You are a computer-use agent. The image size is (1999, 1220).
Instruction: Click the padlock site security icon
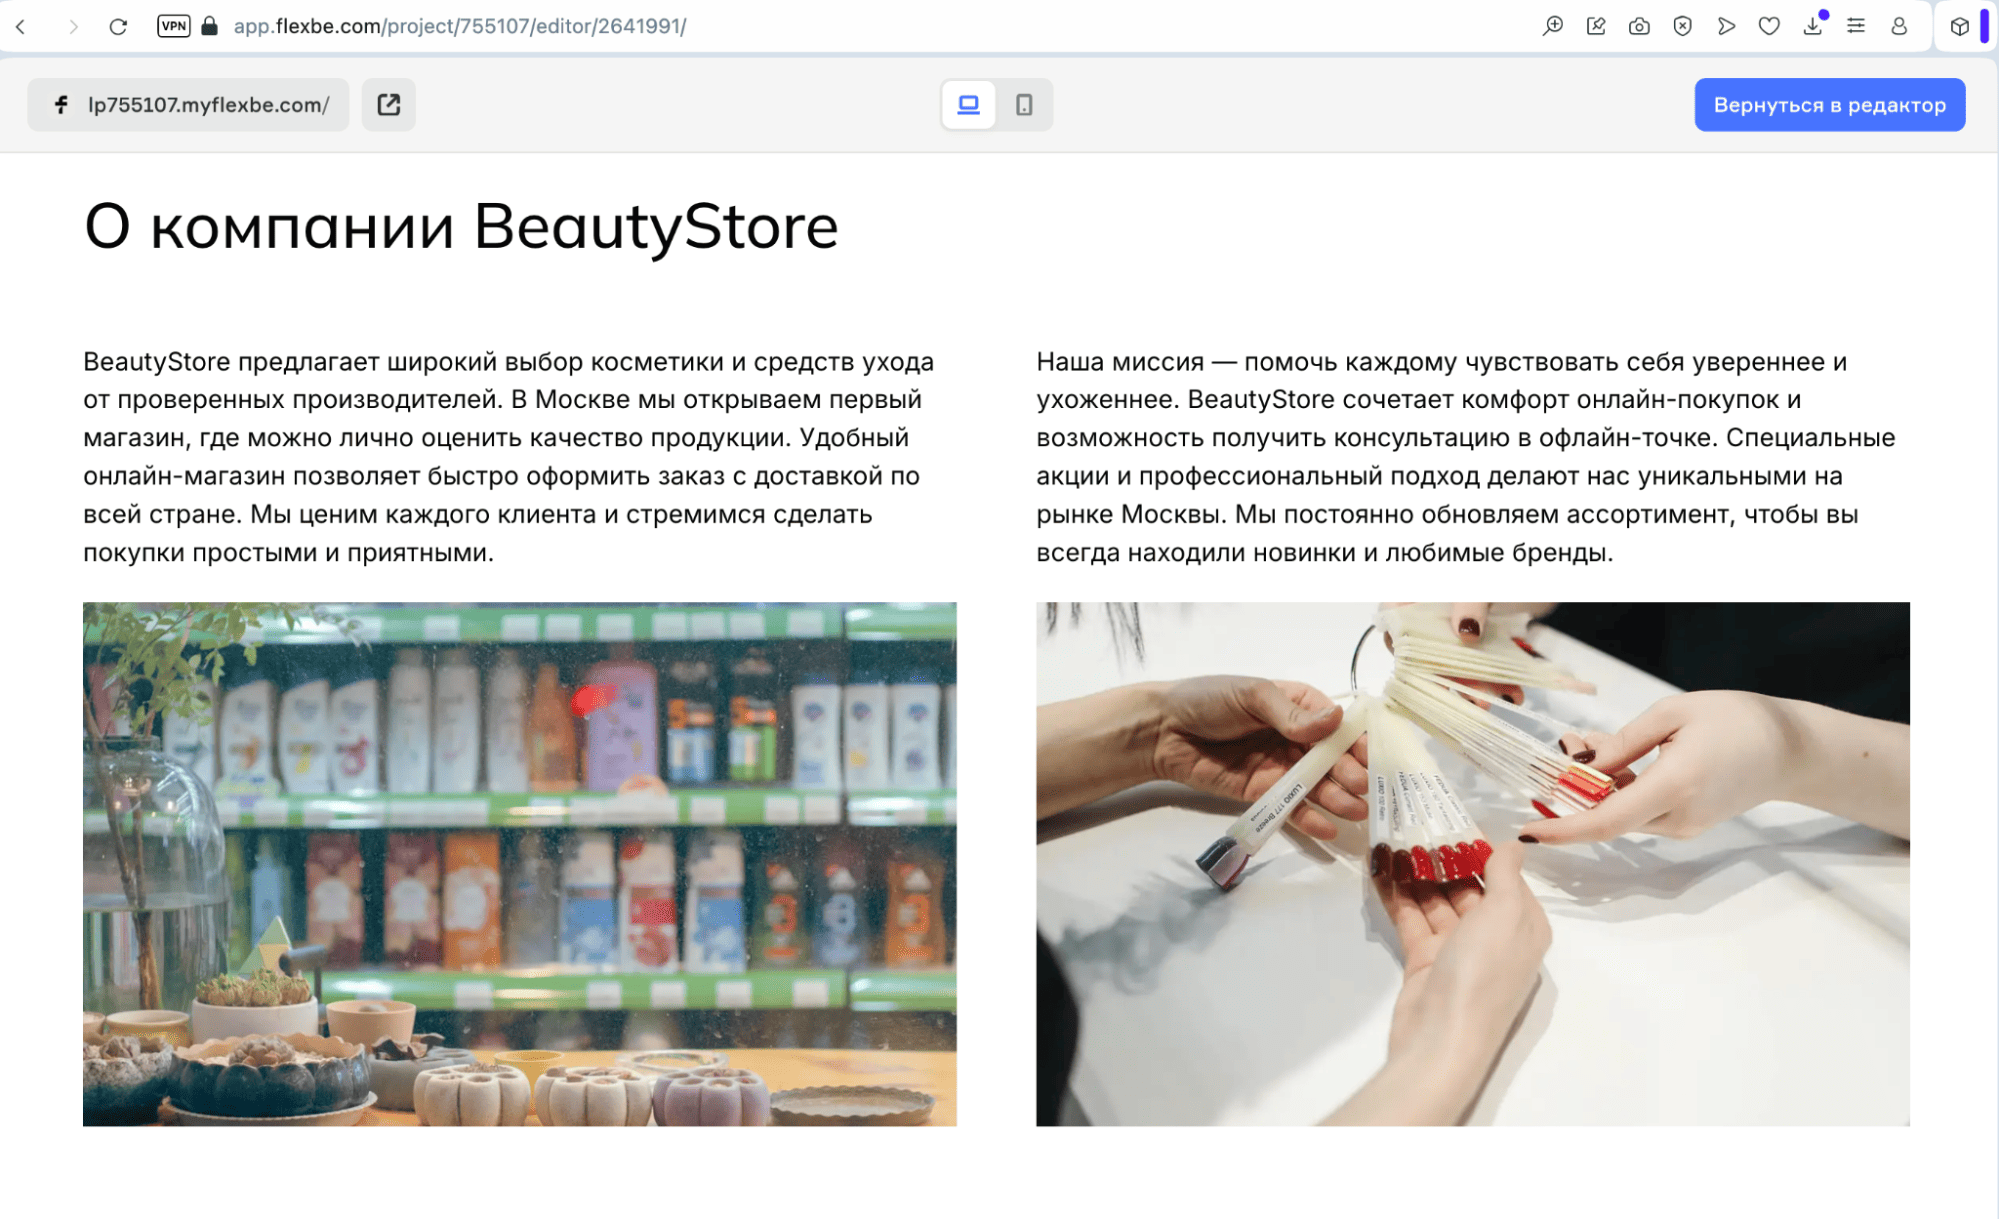[x=209, y=26]
